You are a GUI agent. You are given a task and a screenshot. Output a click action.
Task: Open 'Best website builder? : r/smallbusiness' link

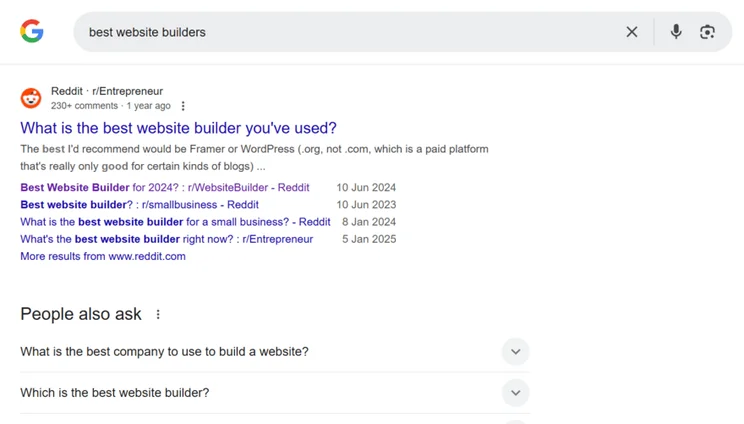pyautogui.click(x=140, y=204)
